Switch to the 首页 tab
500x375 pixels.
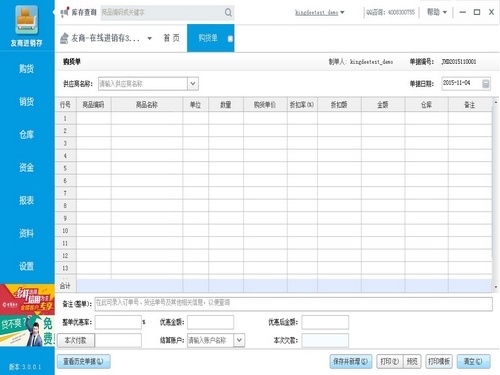click(x=171, y=38)
